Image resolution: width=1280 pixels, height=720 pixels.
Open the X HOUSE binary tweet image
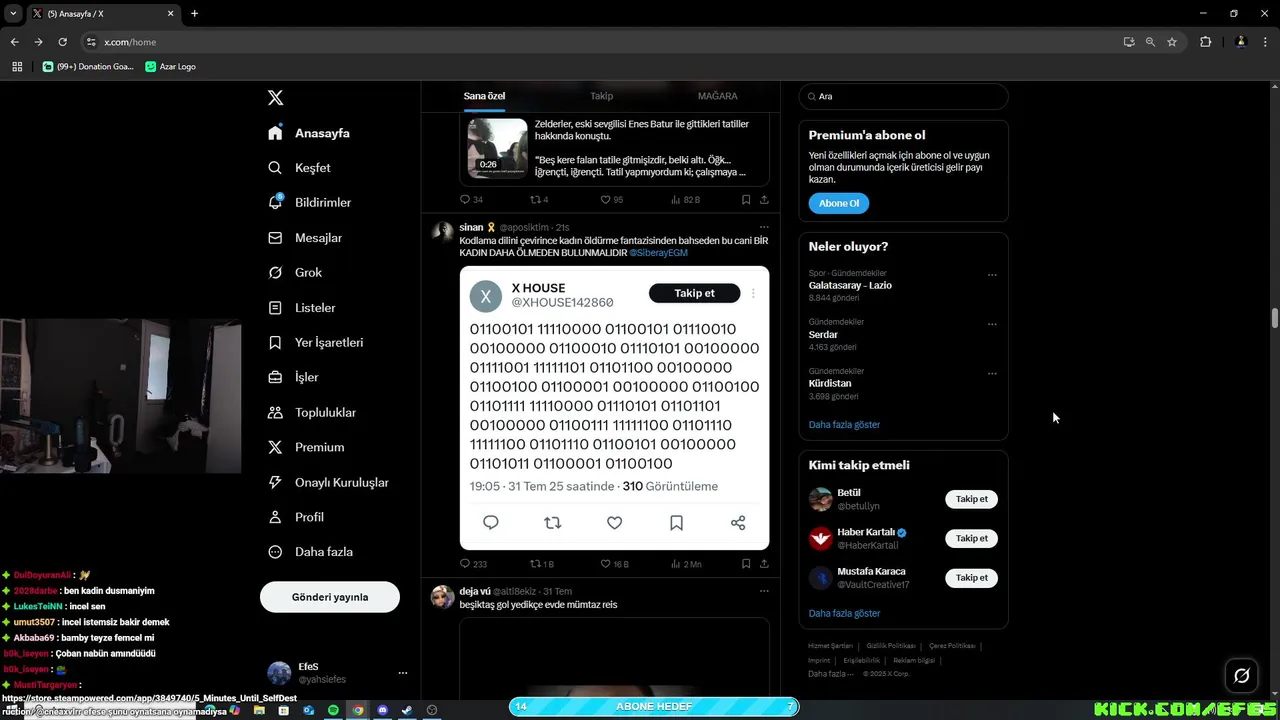(614, 407)
